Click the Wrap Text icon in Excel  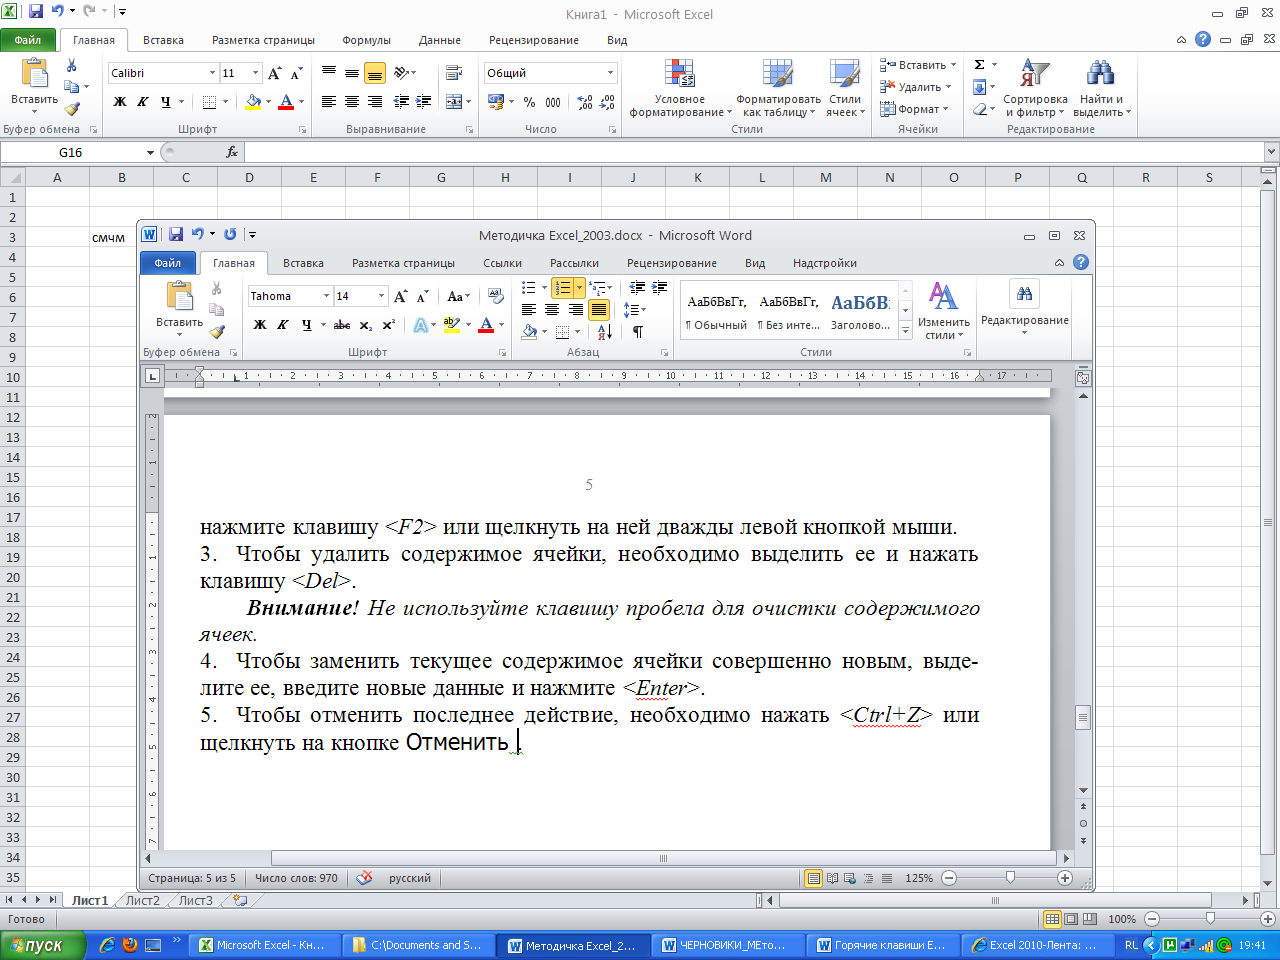click(x=454, y=73)
